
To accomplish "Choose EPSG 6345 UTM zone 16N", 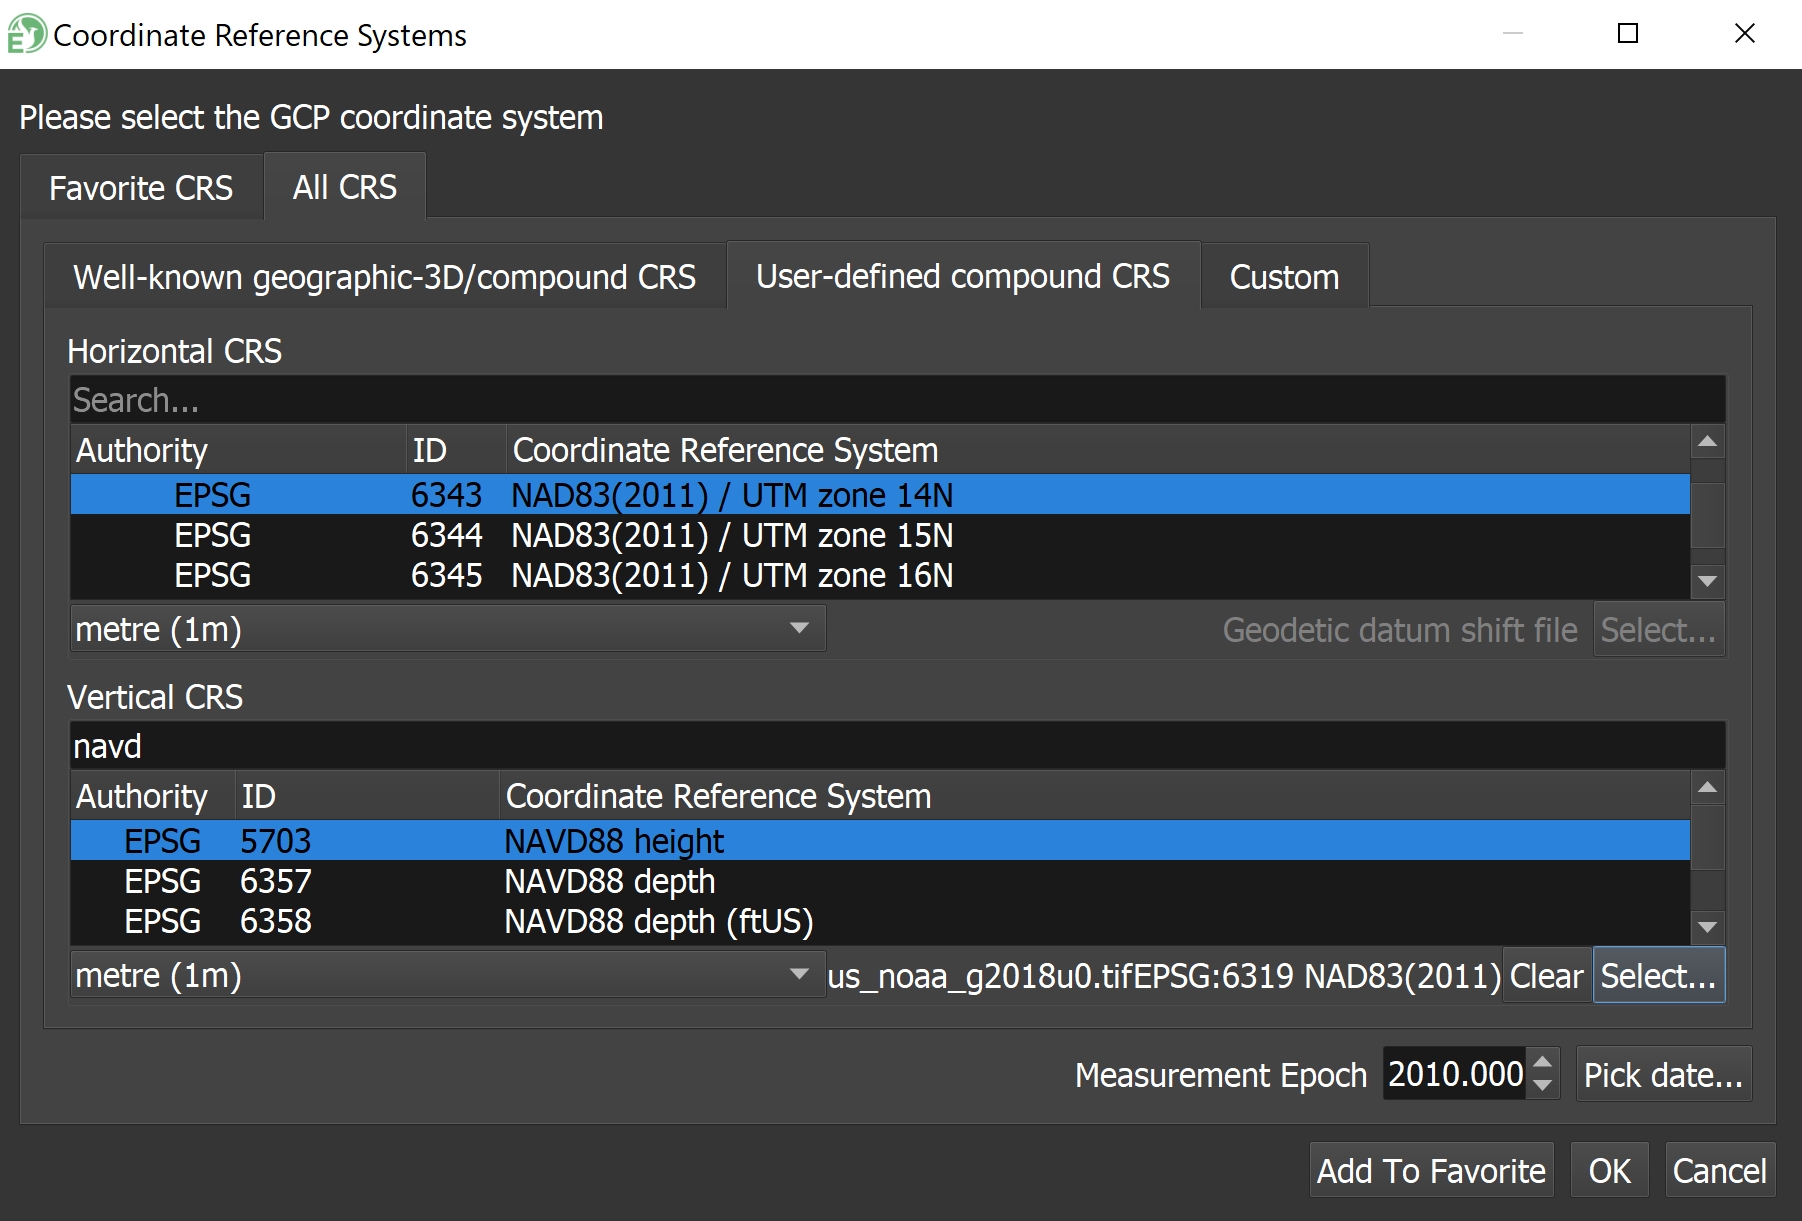I will [731, 576].
